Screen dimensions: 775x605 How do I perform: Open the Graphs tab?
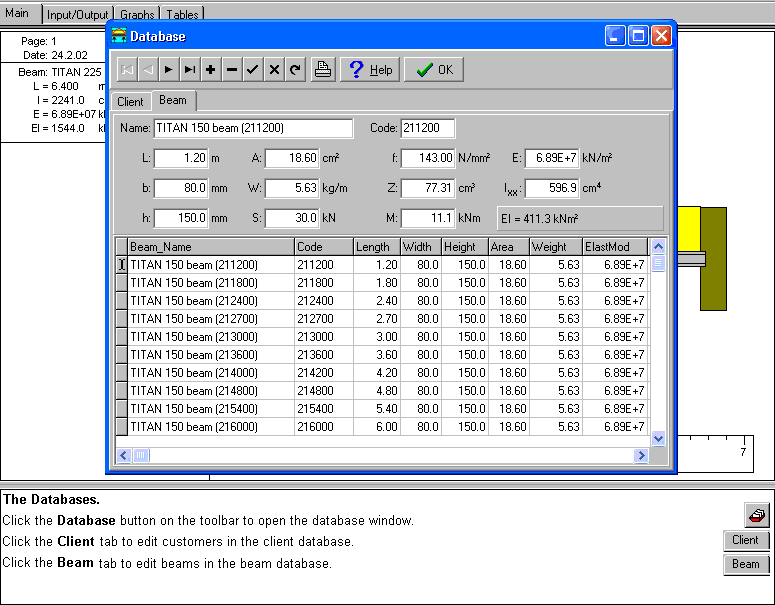point(137,15)
